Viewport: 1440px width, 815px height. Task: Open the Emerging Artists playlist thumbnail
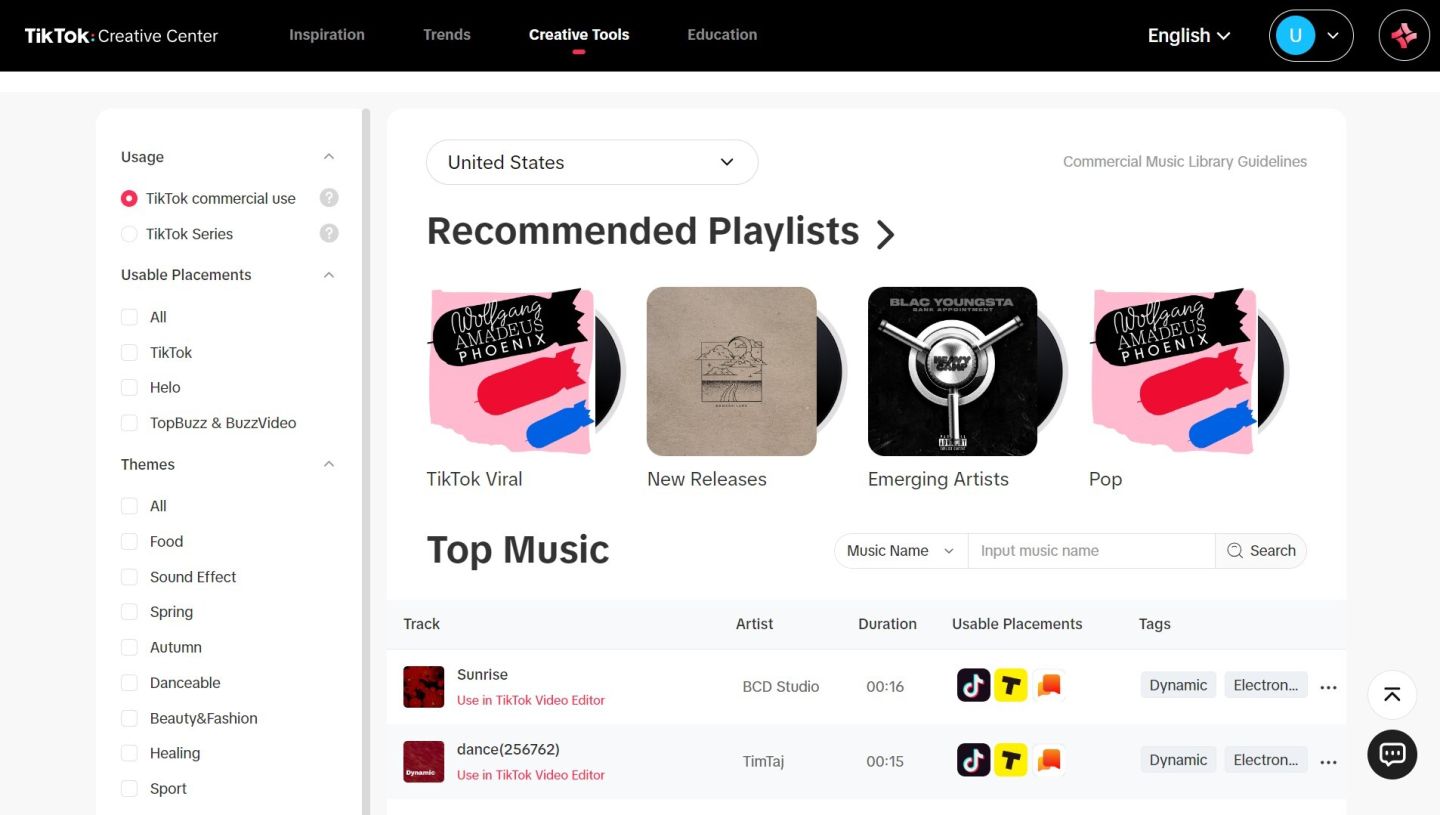click(952, 371)
